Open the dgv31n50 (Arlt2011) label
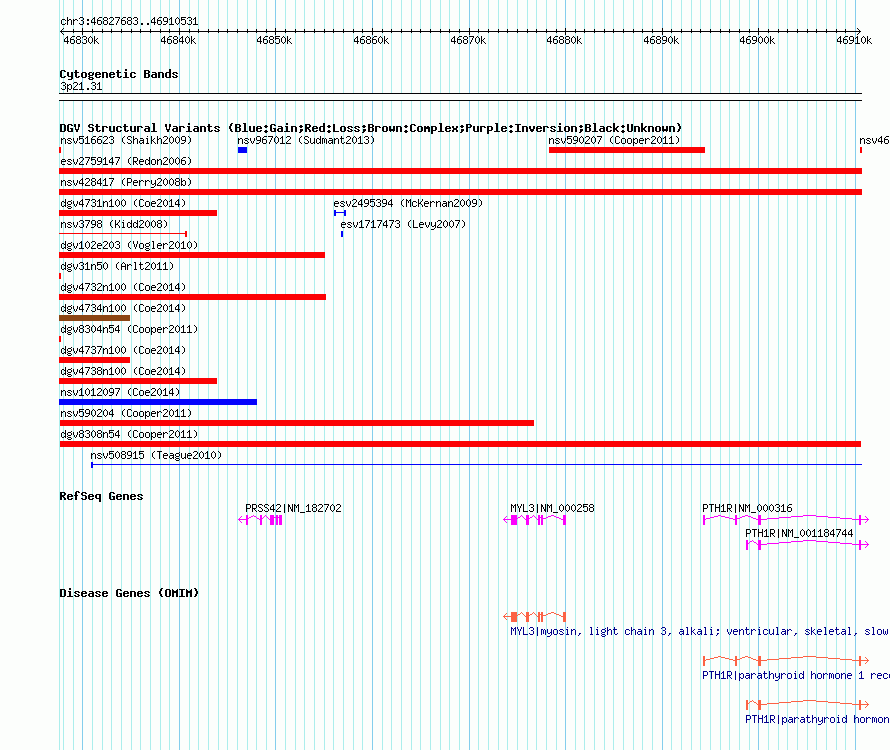 point(117,266)
